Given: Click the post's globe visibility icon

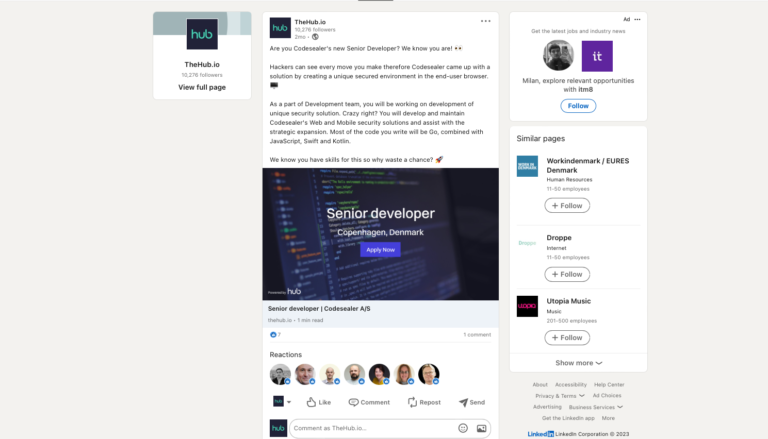Looking at the screenshot, I should click(x=315, y=37).
